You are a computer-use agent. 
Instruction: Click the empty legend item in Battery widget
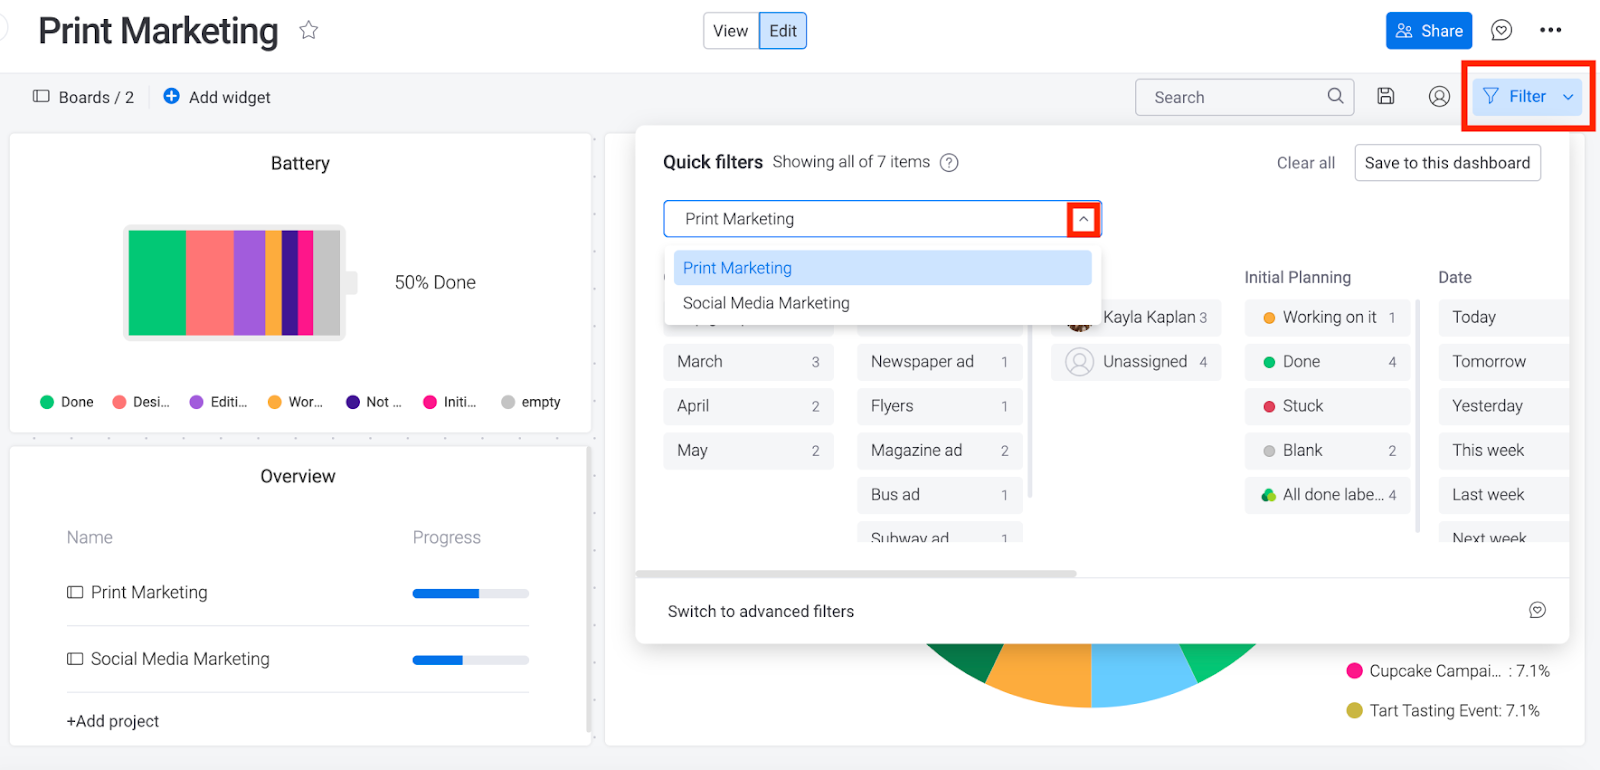coord(531,402)
